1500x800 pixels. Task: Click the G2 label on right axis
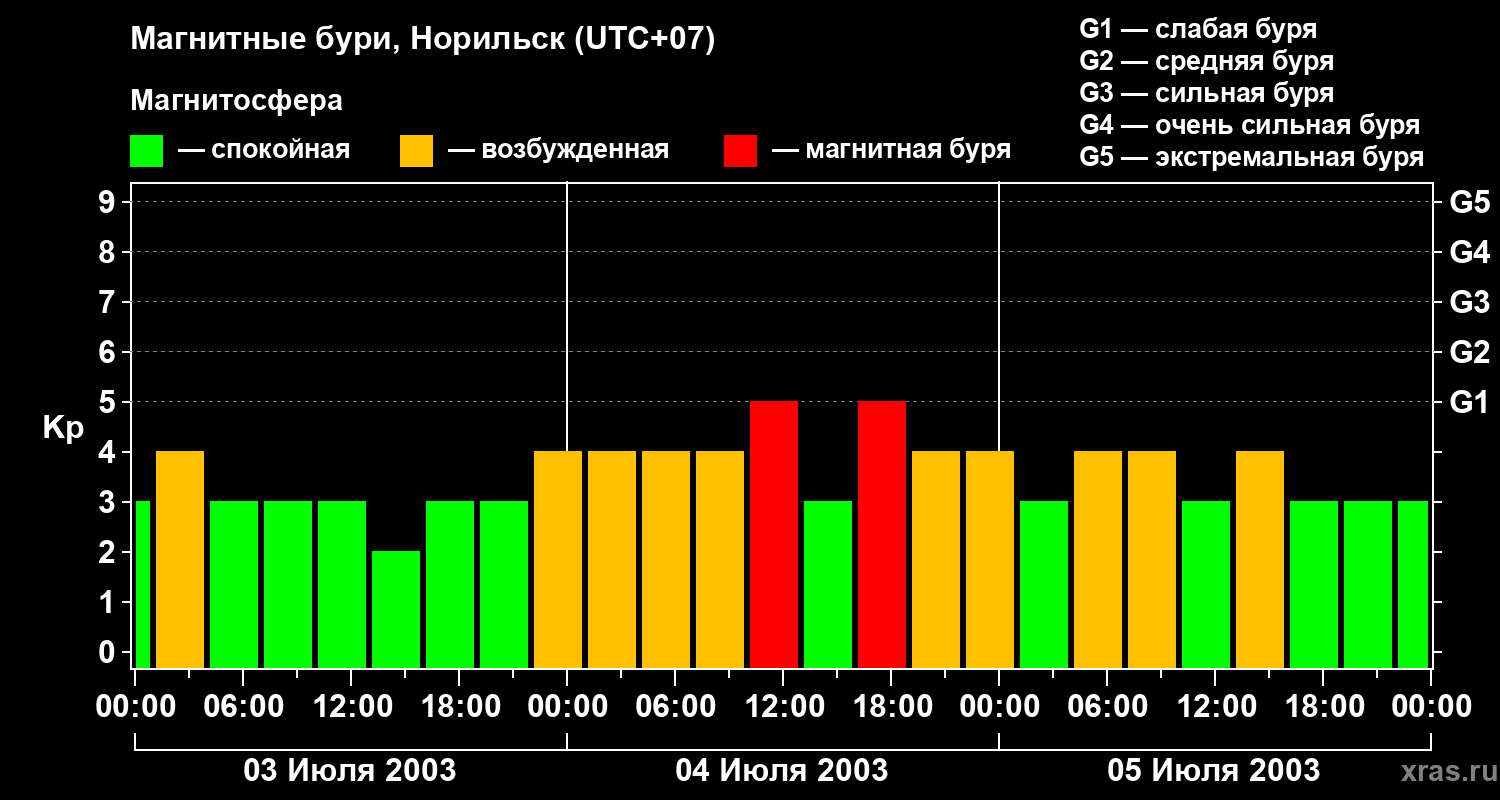pos(1469,352)
